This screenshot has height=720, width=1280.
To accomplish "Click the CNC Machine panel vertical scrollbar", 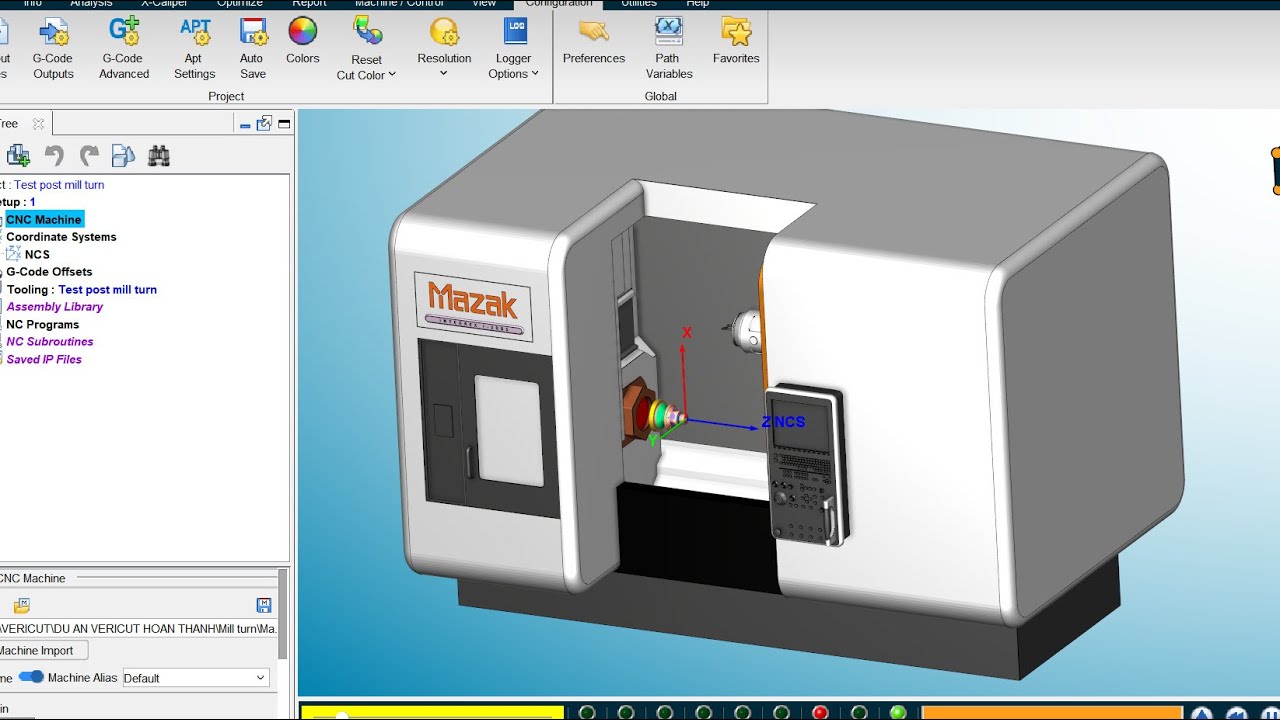I will 283,615.
